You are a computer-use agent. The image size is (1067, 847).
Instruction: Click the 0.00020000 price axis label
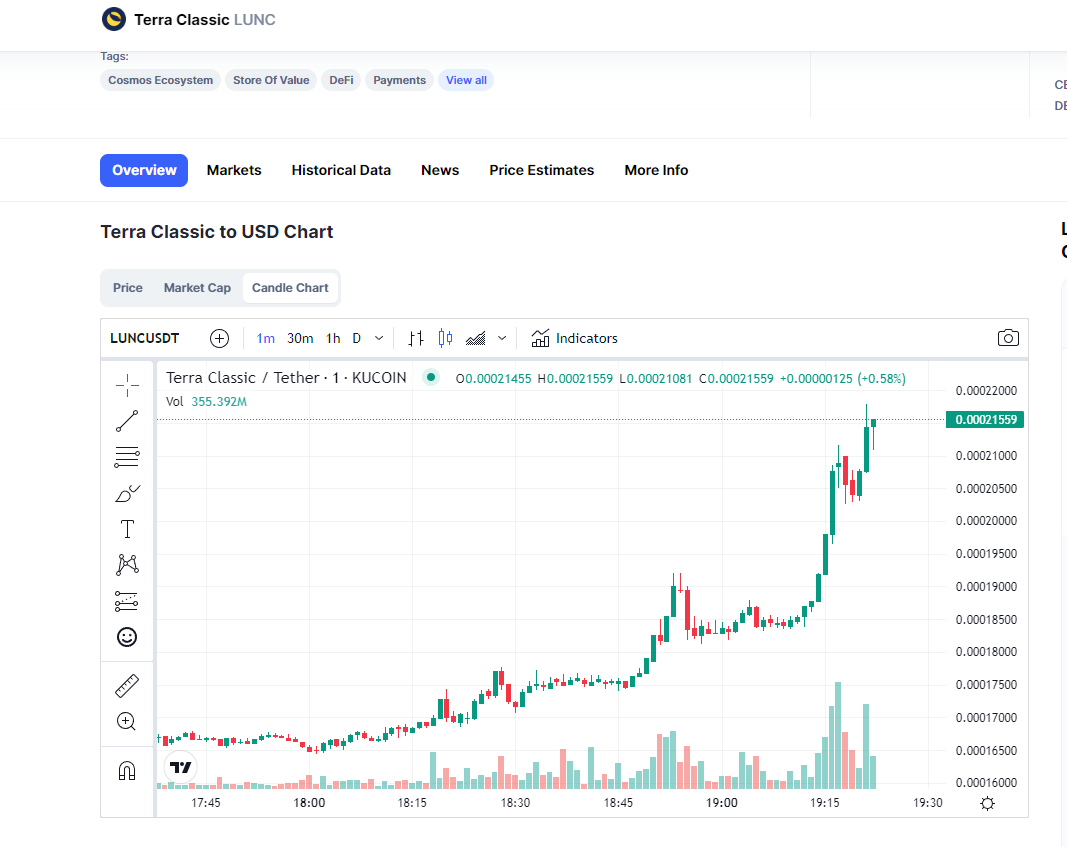986,521
